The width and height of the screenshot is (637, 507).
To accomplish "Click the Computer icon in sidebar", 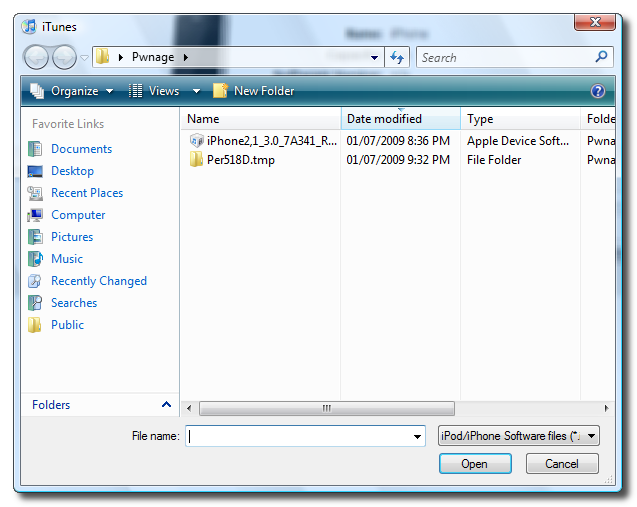I will point(35,215).
